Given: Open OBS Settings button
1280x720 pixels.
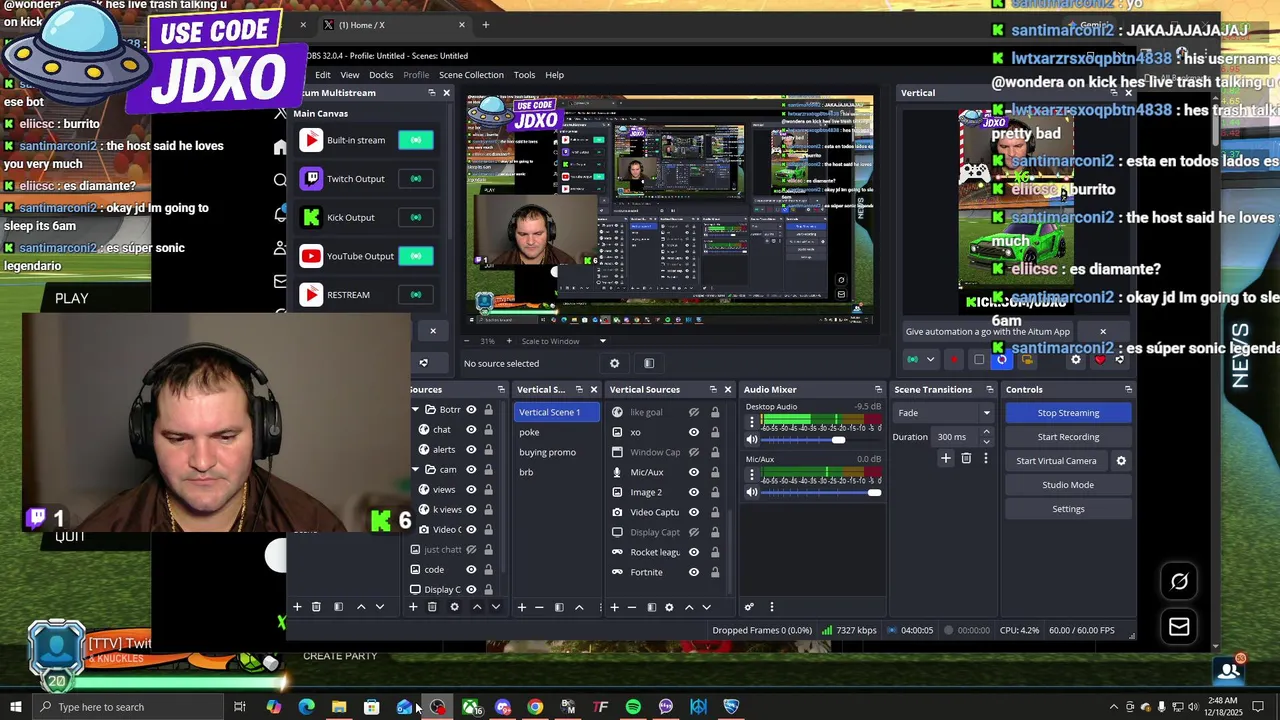Looking at the screenshot, I should coord(1068,509).
